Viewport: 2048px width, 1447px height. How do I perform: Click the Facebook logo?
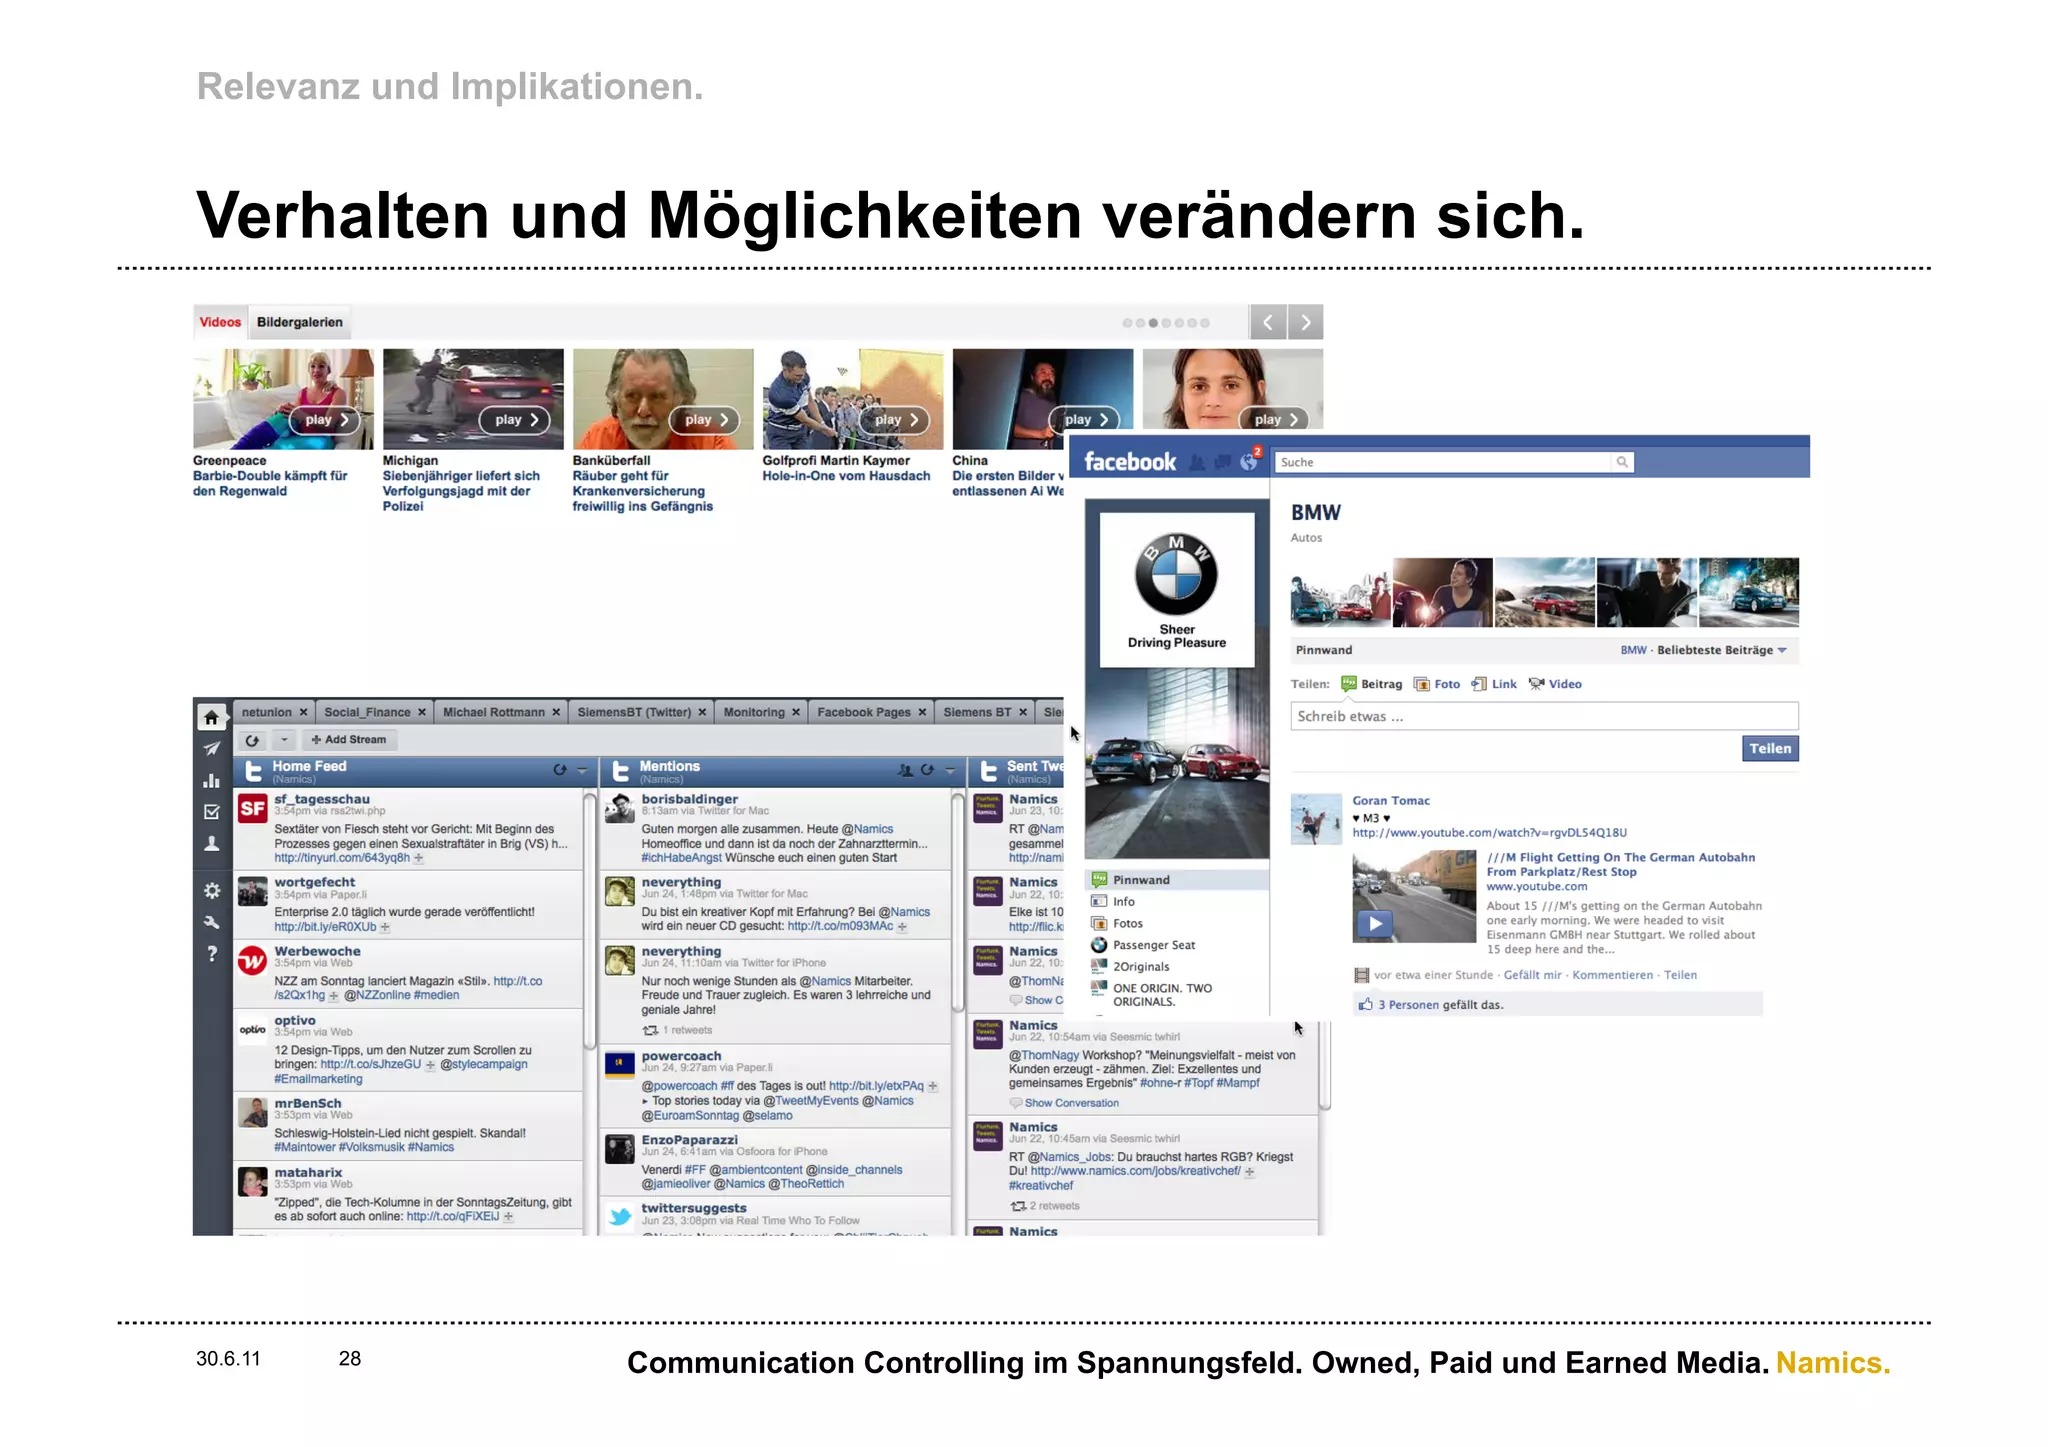(1130, 462)
